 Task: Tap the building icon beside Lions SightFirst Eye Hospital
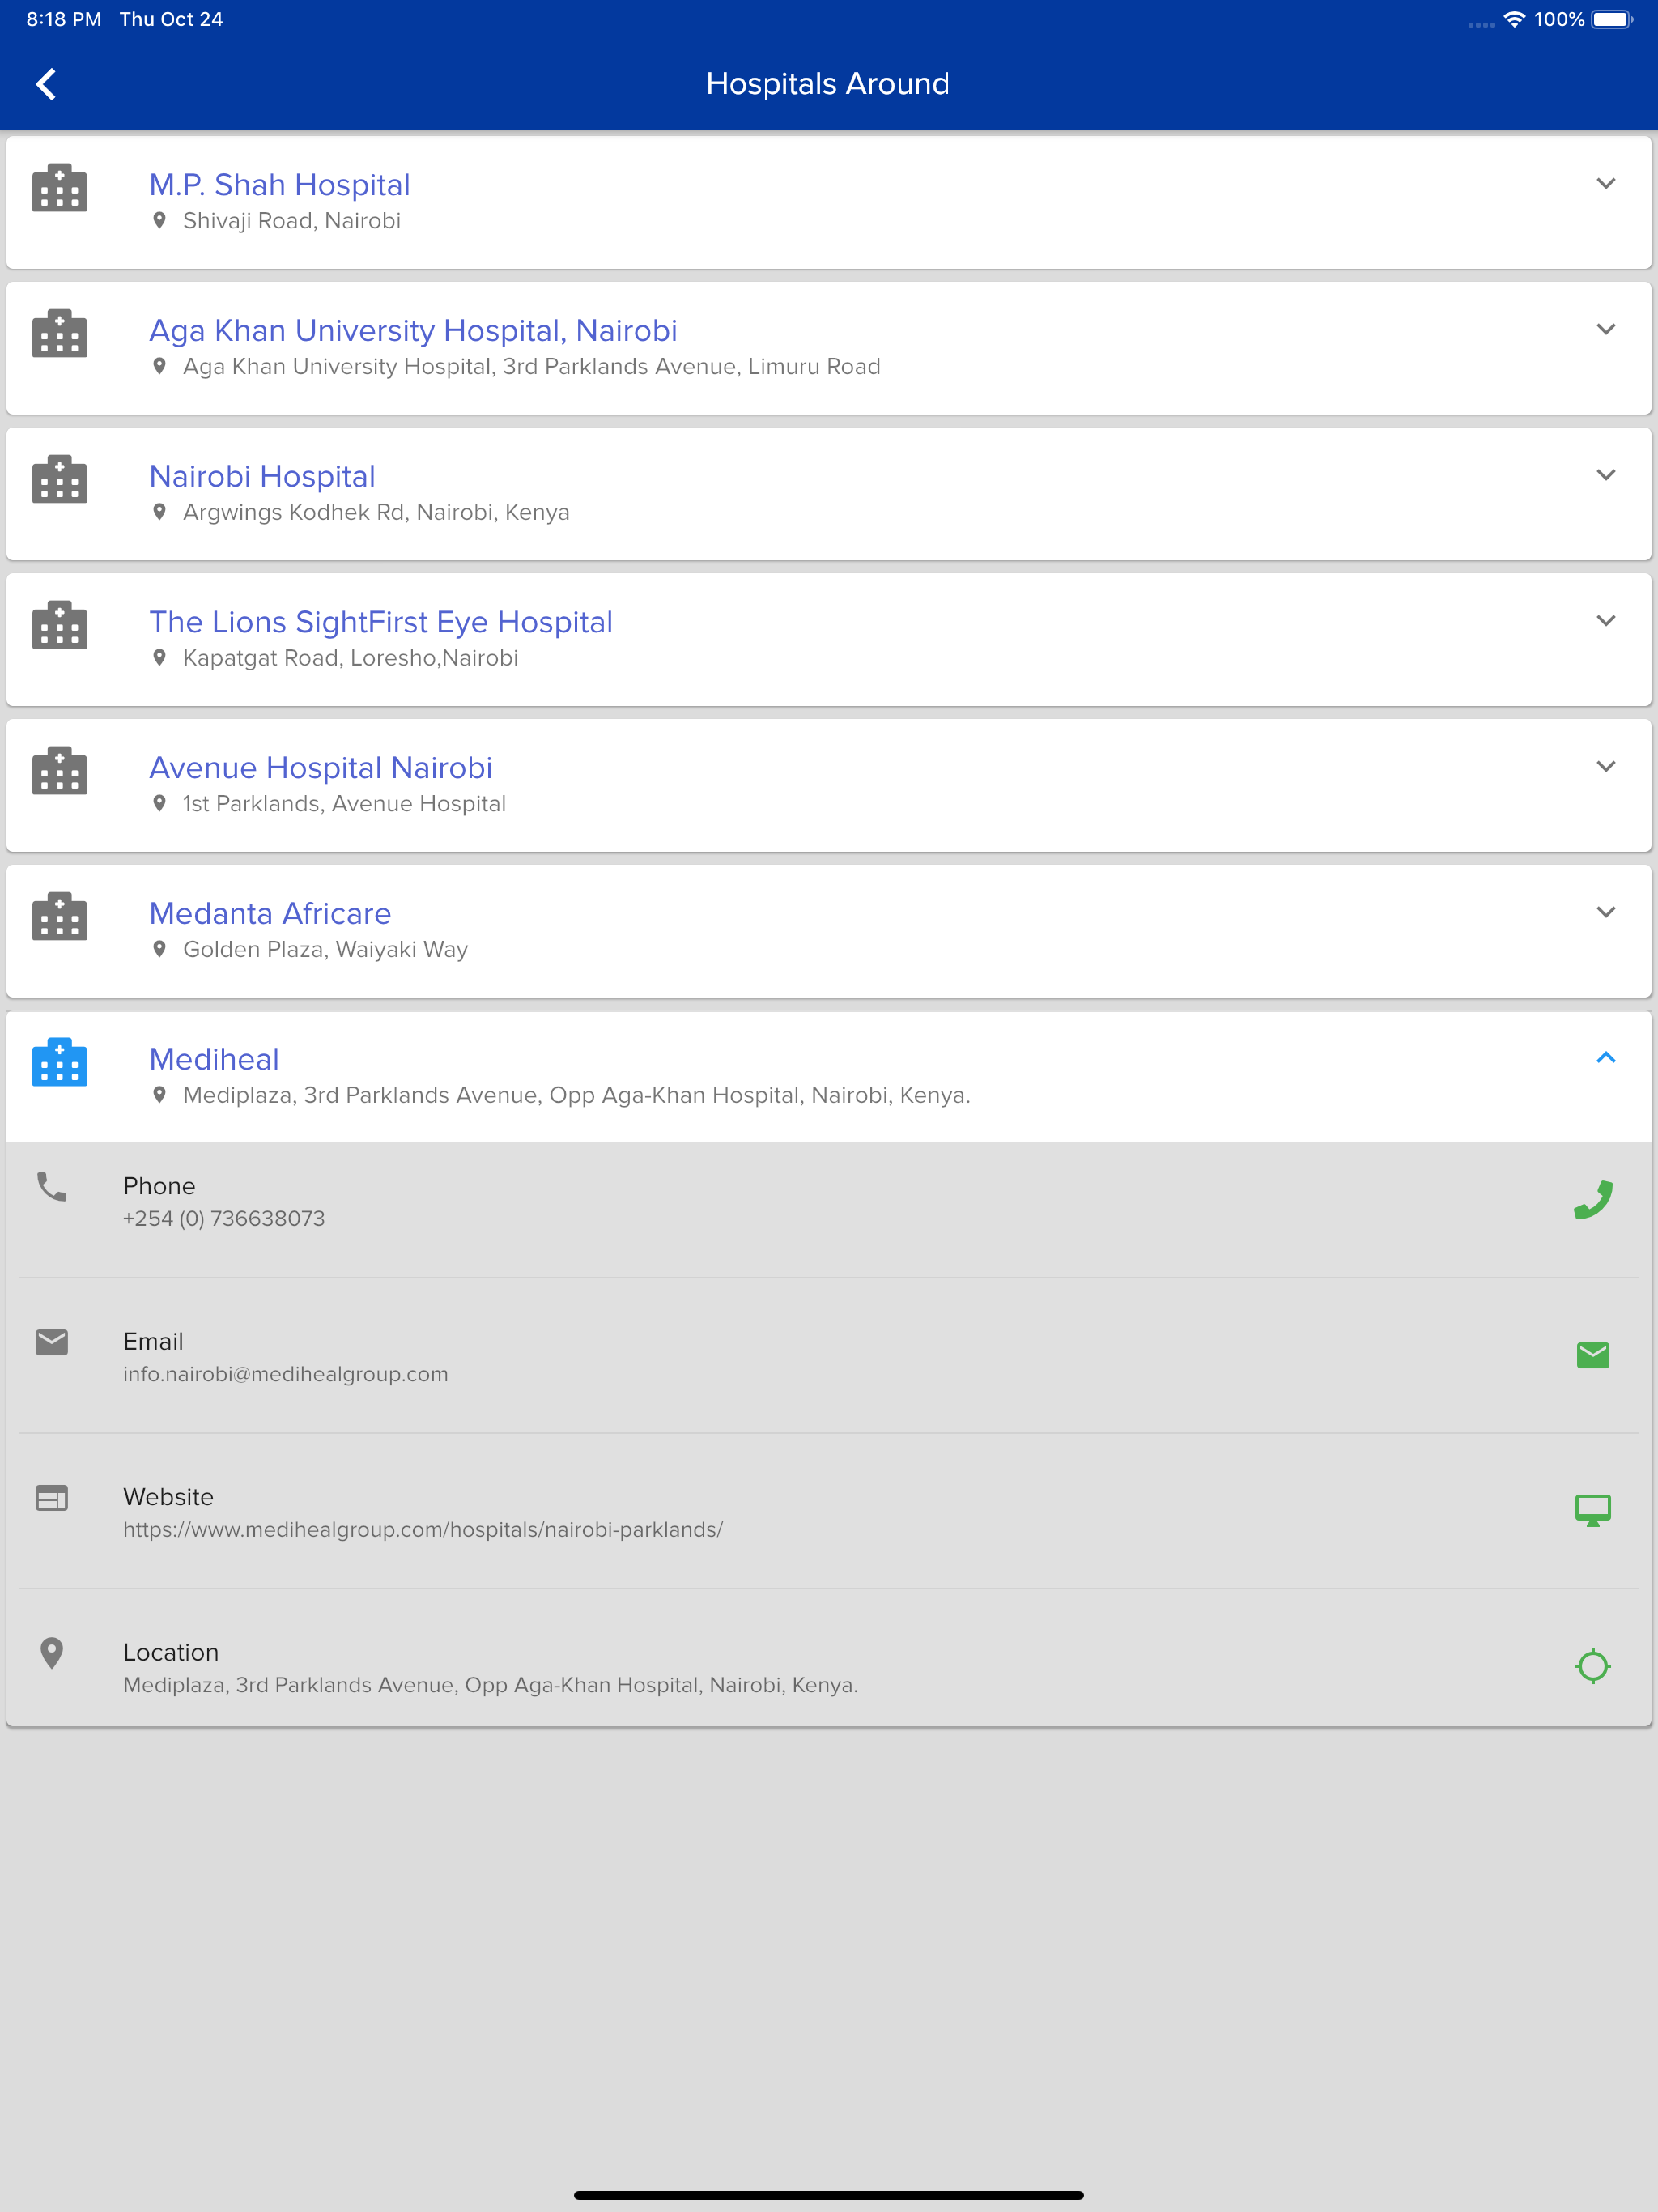click(60, 625)
